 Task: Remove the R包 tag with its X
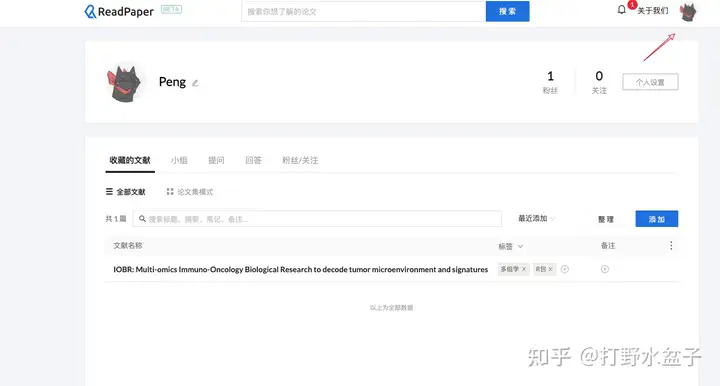click(550, 269)
